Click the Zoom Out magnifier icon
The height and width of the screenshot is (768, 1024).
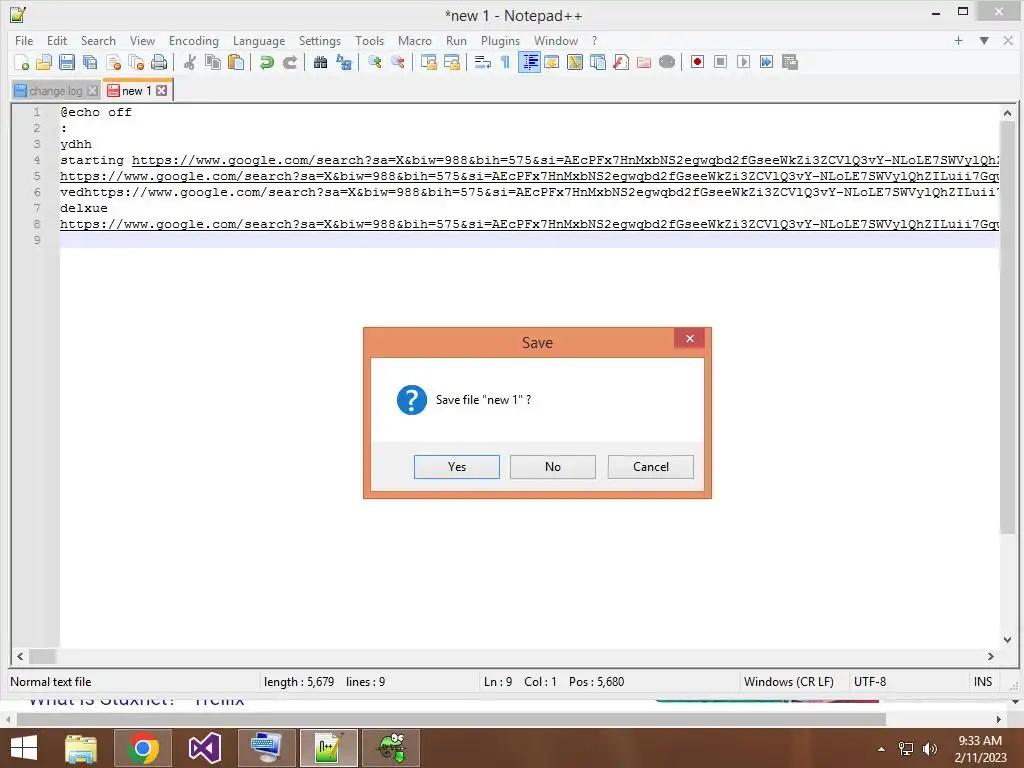coord(397,62)
